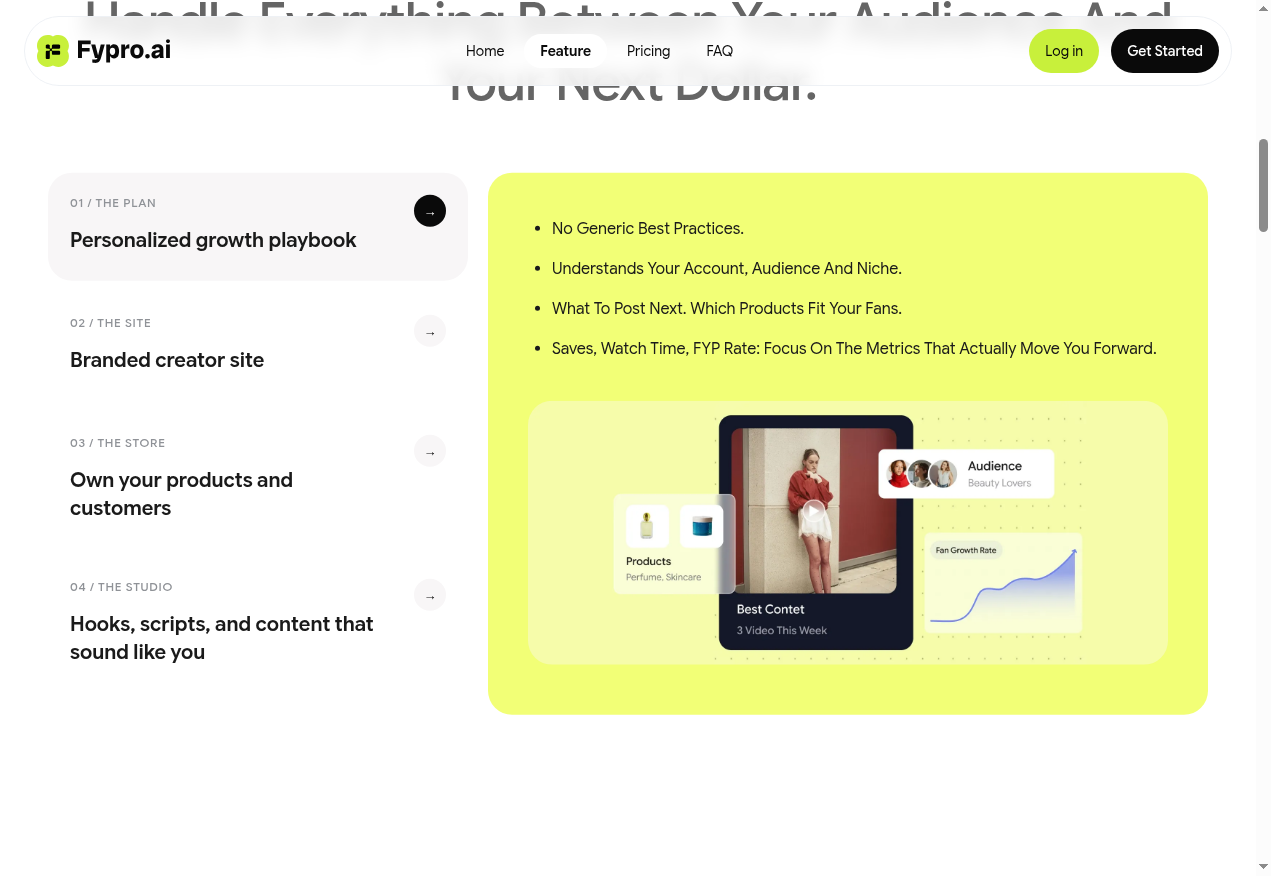Image resolution: width=1271 pixels, height=876 pixels.
Task: Select Hooks, scripts, and content tab
Action: 258,623
